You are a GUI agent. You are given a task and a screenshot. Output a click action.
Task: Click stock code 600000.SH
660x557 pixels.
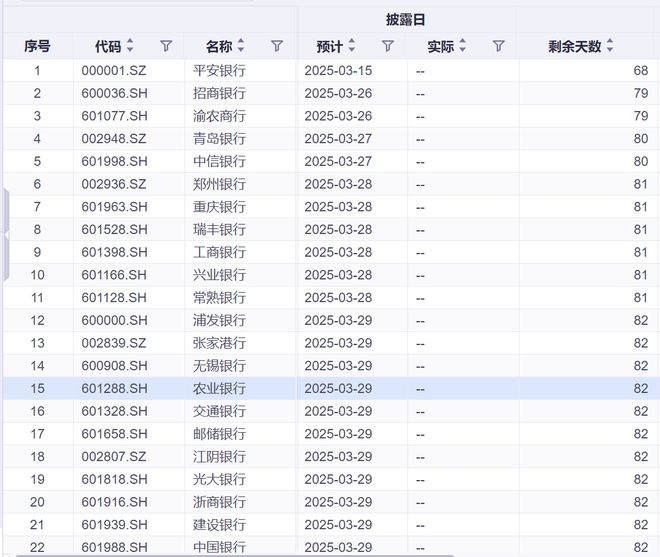pyautogui.click(x=114, y=320)
